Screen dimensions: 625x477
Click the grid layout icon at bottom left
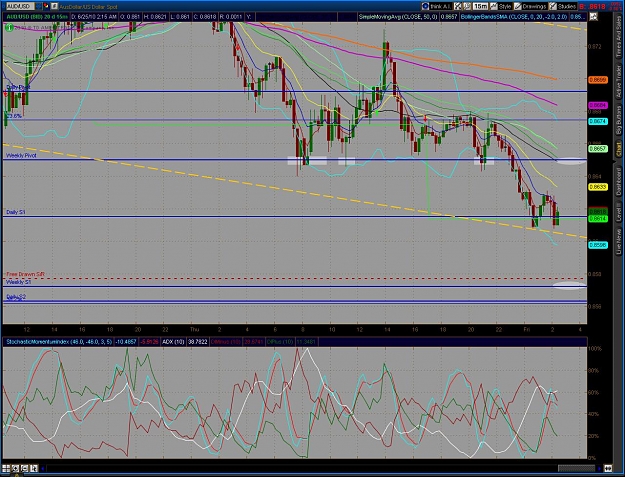tap(6, 468)
